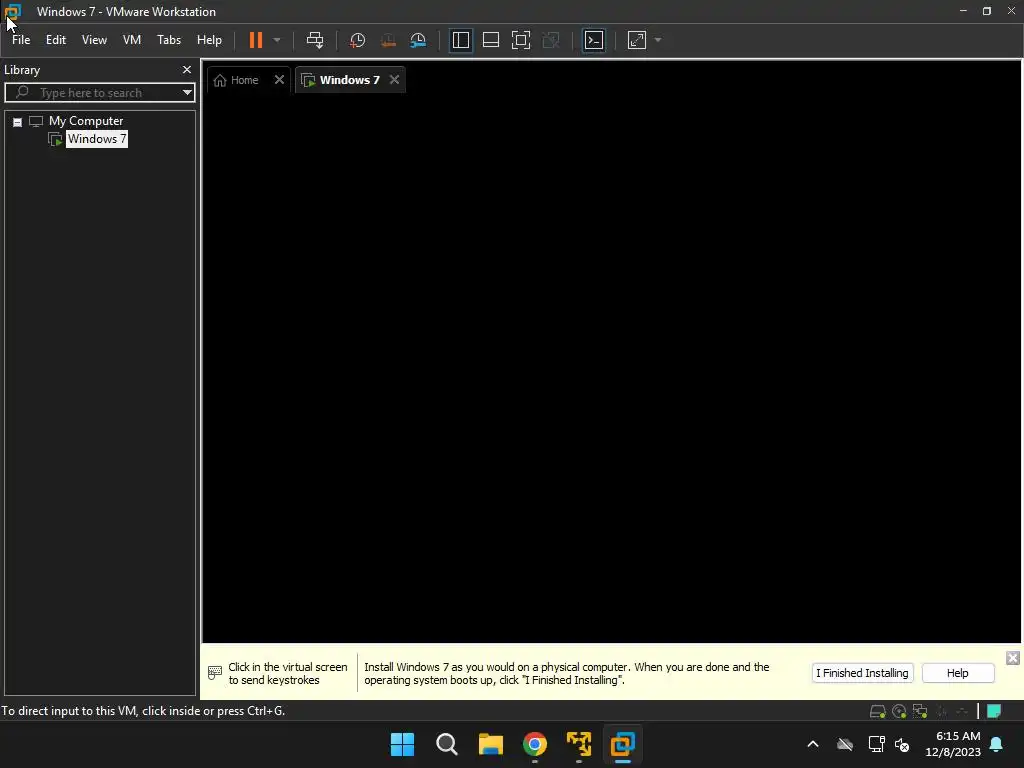Click the muted volume tray icon
Image resolution: width=1024 pixels, height=768 pixels.
[902, 744]
